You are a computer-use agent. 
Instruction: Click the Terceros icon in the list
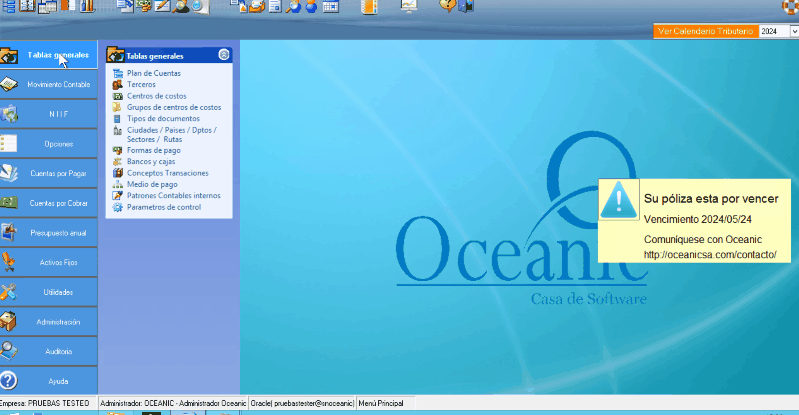click(x=118, y=85)
